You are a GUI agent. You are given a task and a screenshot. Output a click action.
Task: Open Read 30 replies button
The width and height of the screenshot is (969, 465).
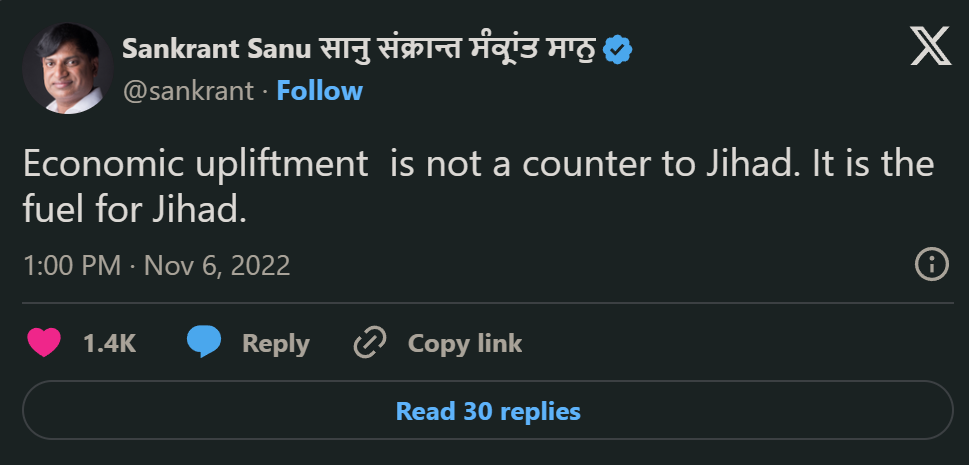[487, 410]
